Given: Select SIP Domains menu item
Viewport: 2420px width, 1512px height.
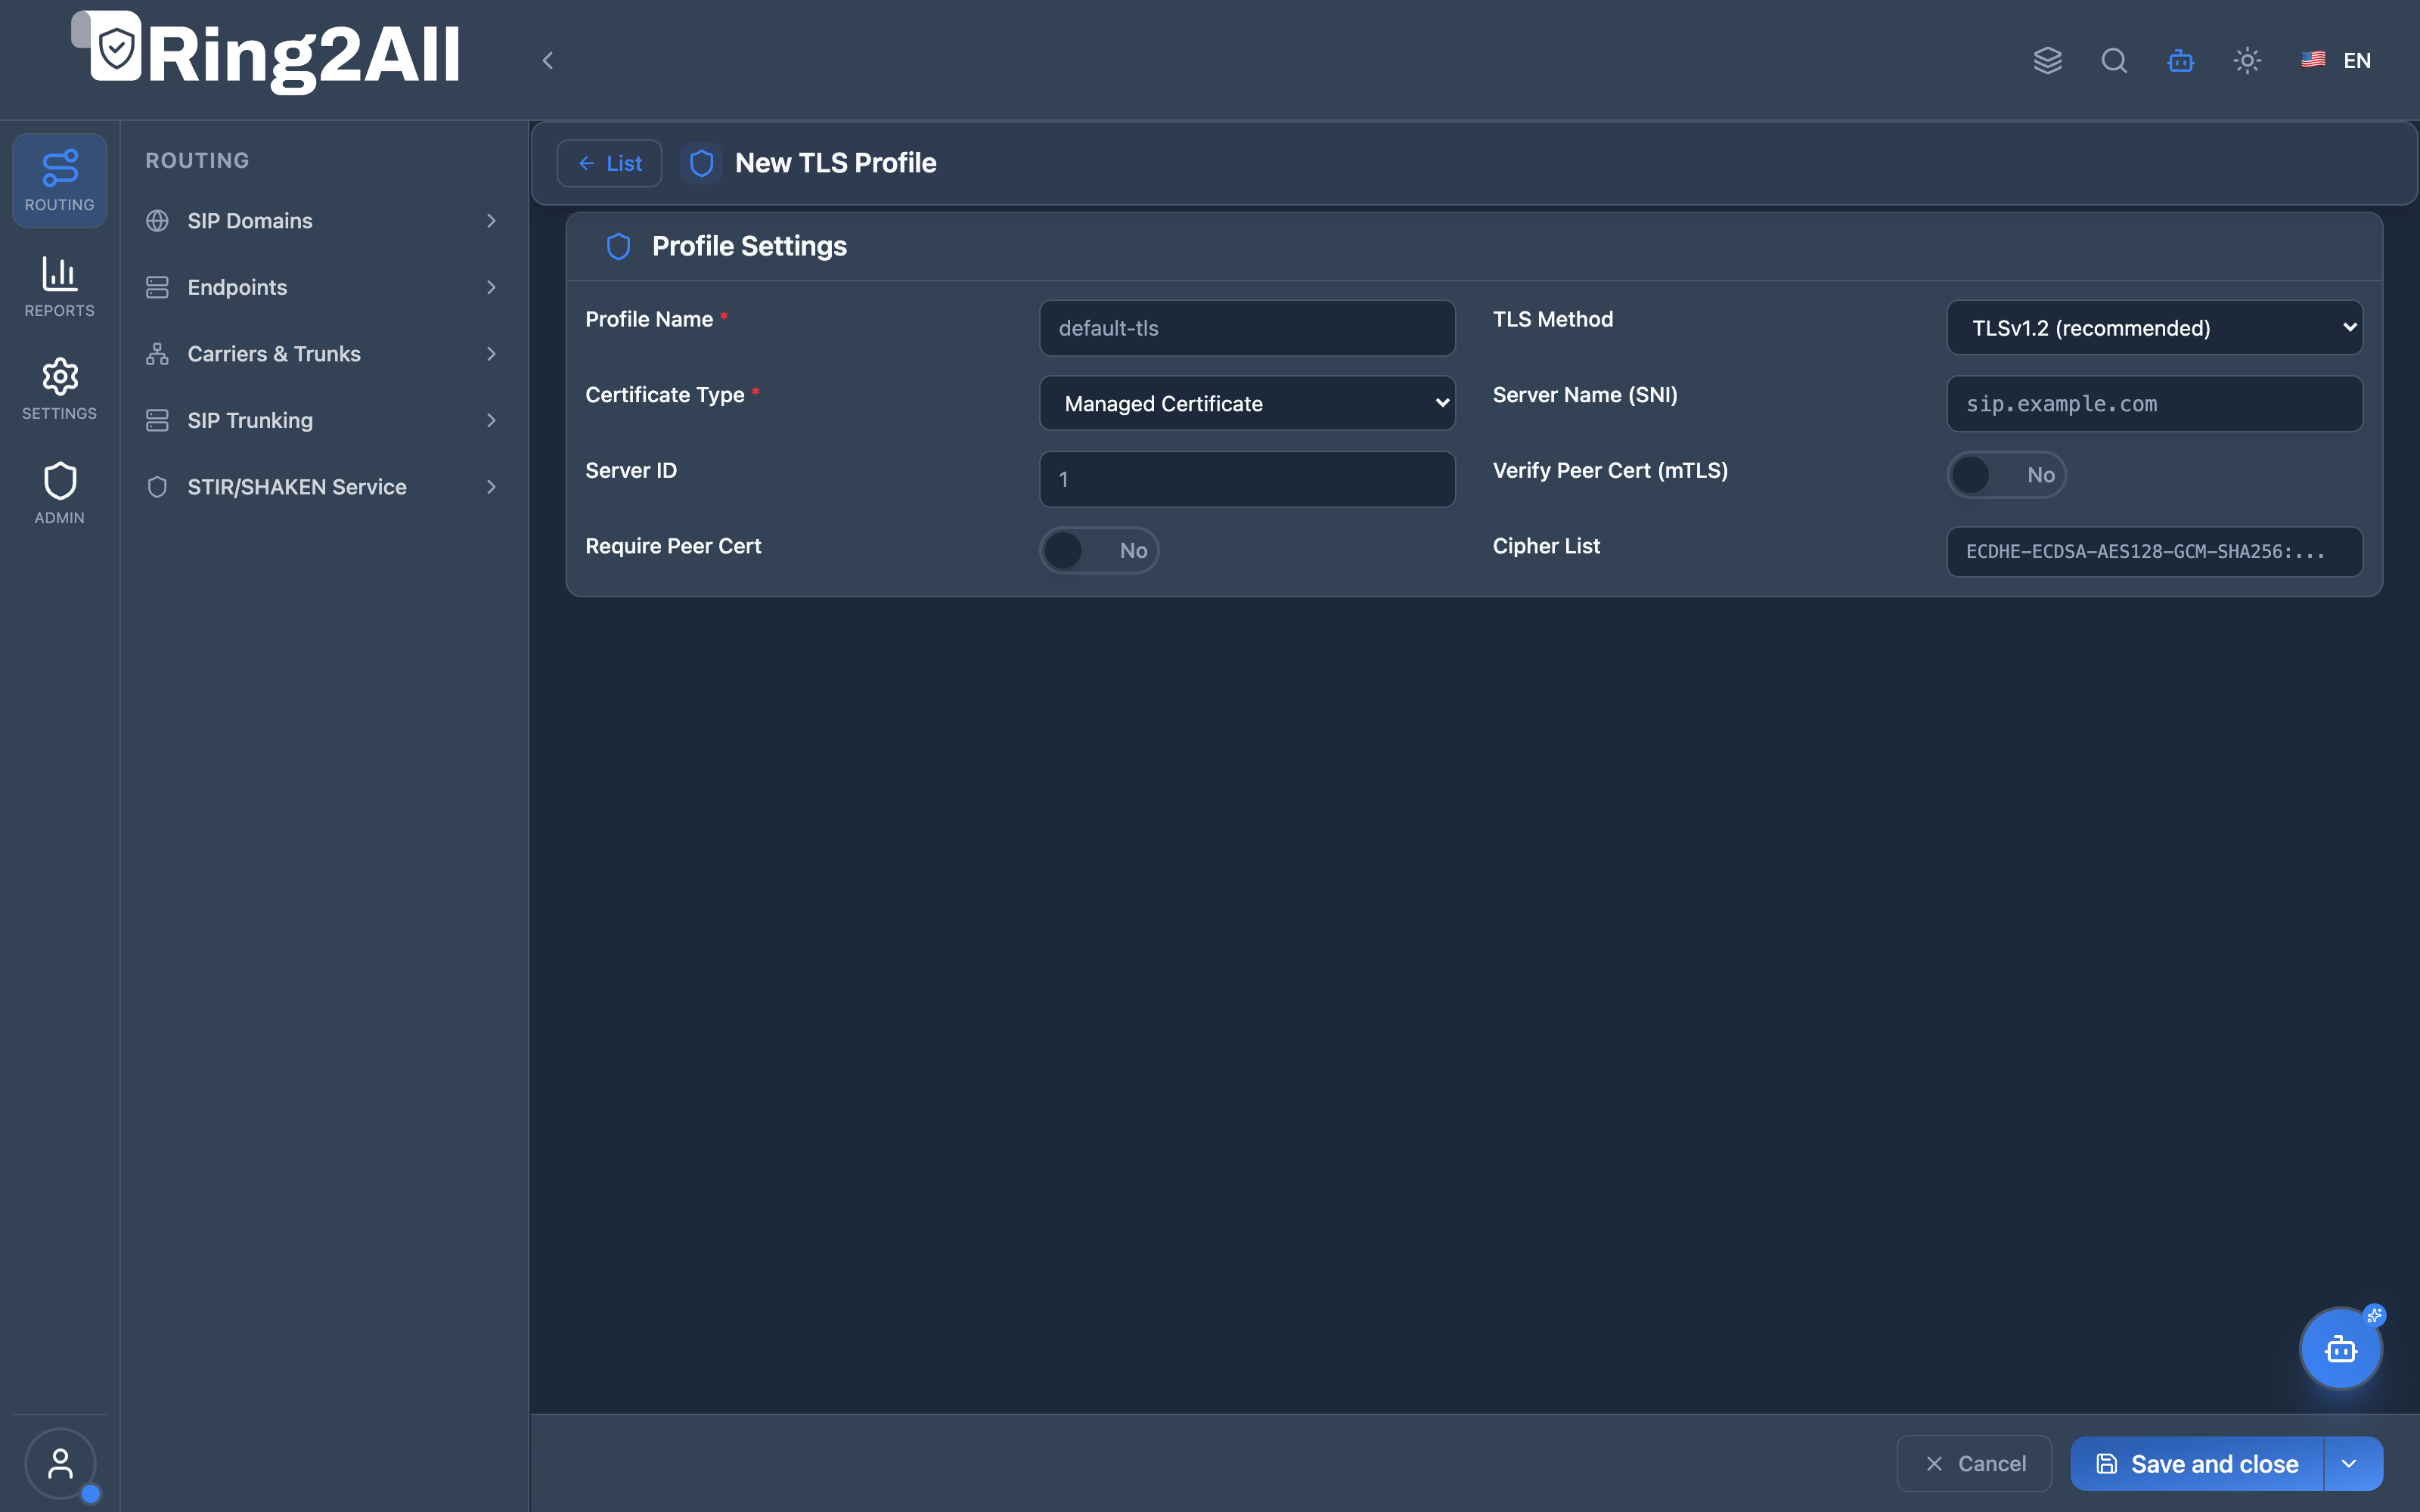Looking at the screenshot, I should [x=322, y=221].
